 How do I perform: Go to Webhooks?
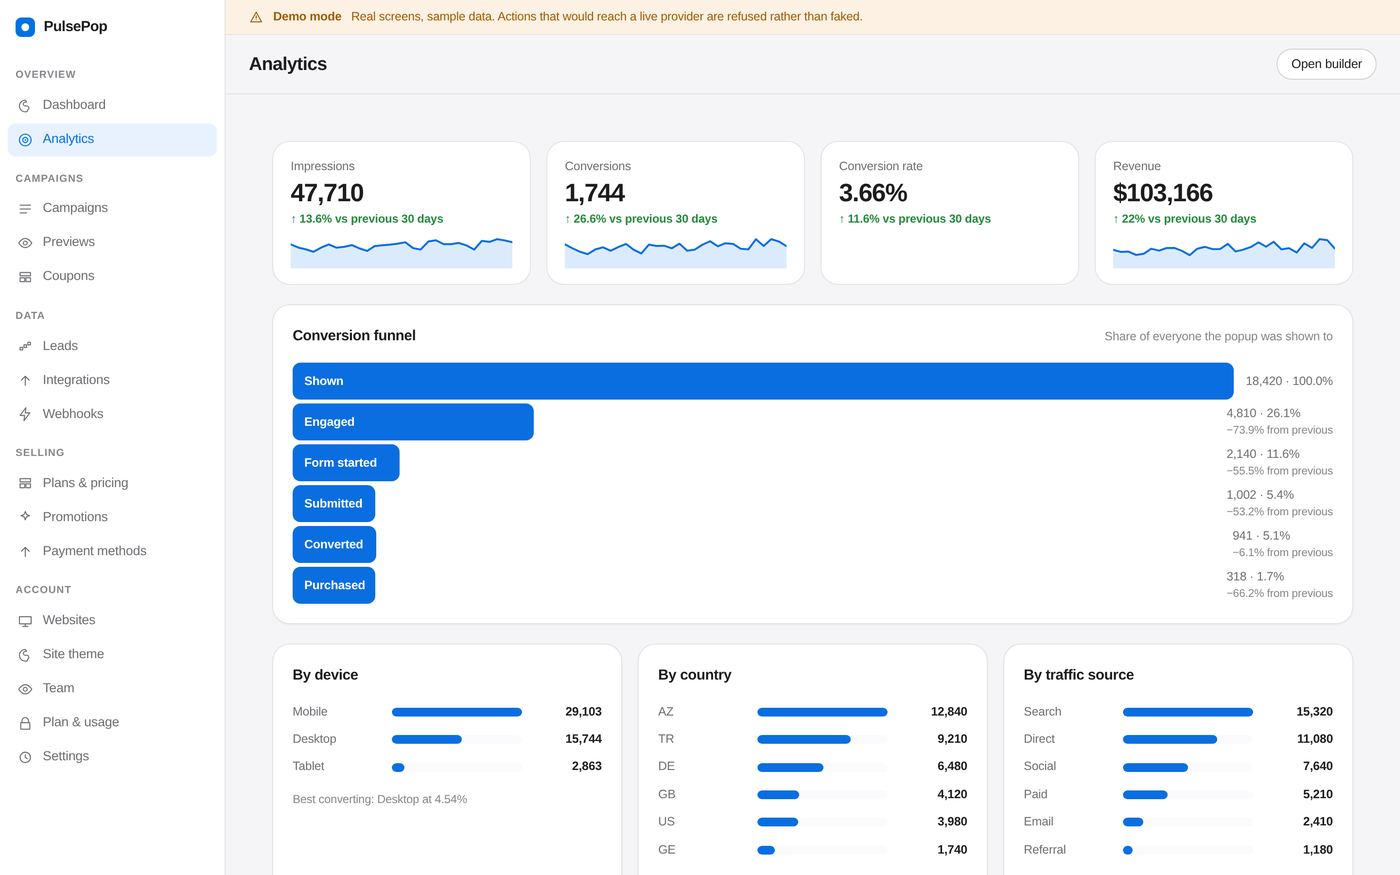pyautogui.click(x=112, y=414)
